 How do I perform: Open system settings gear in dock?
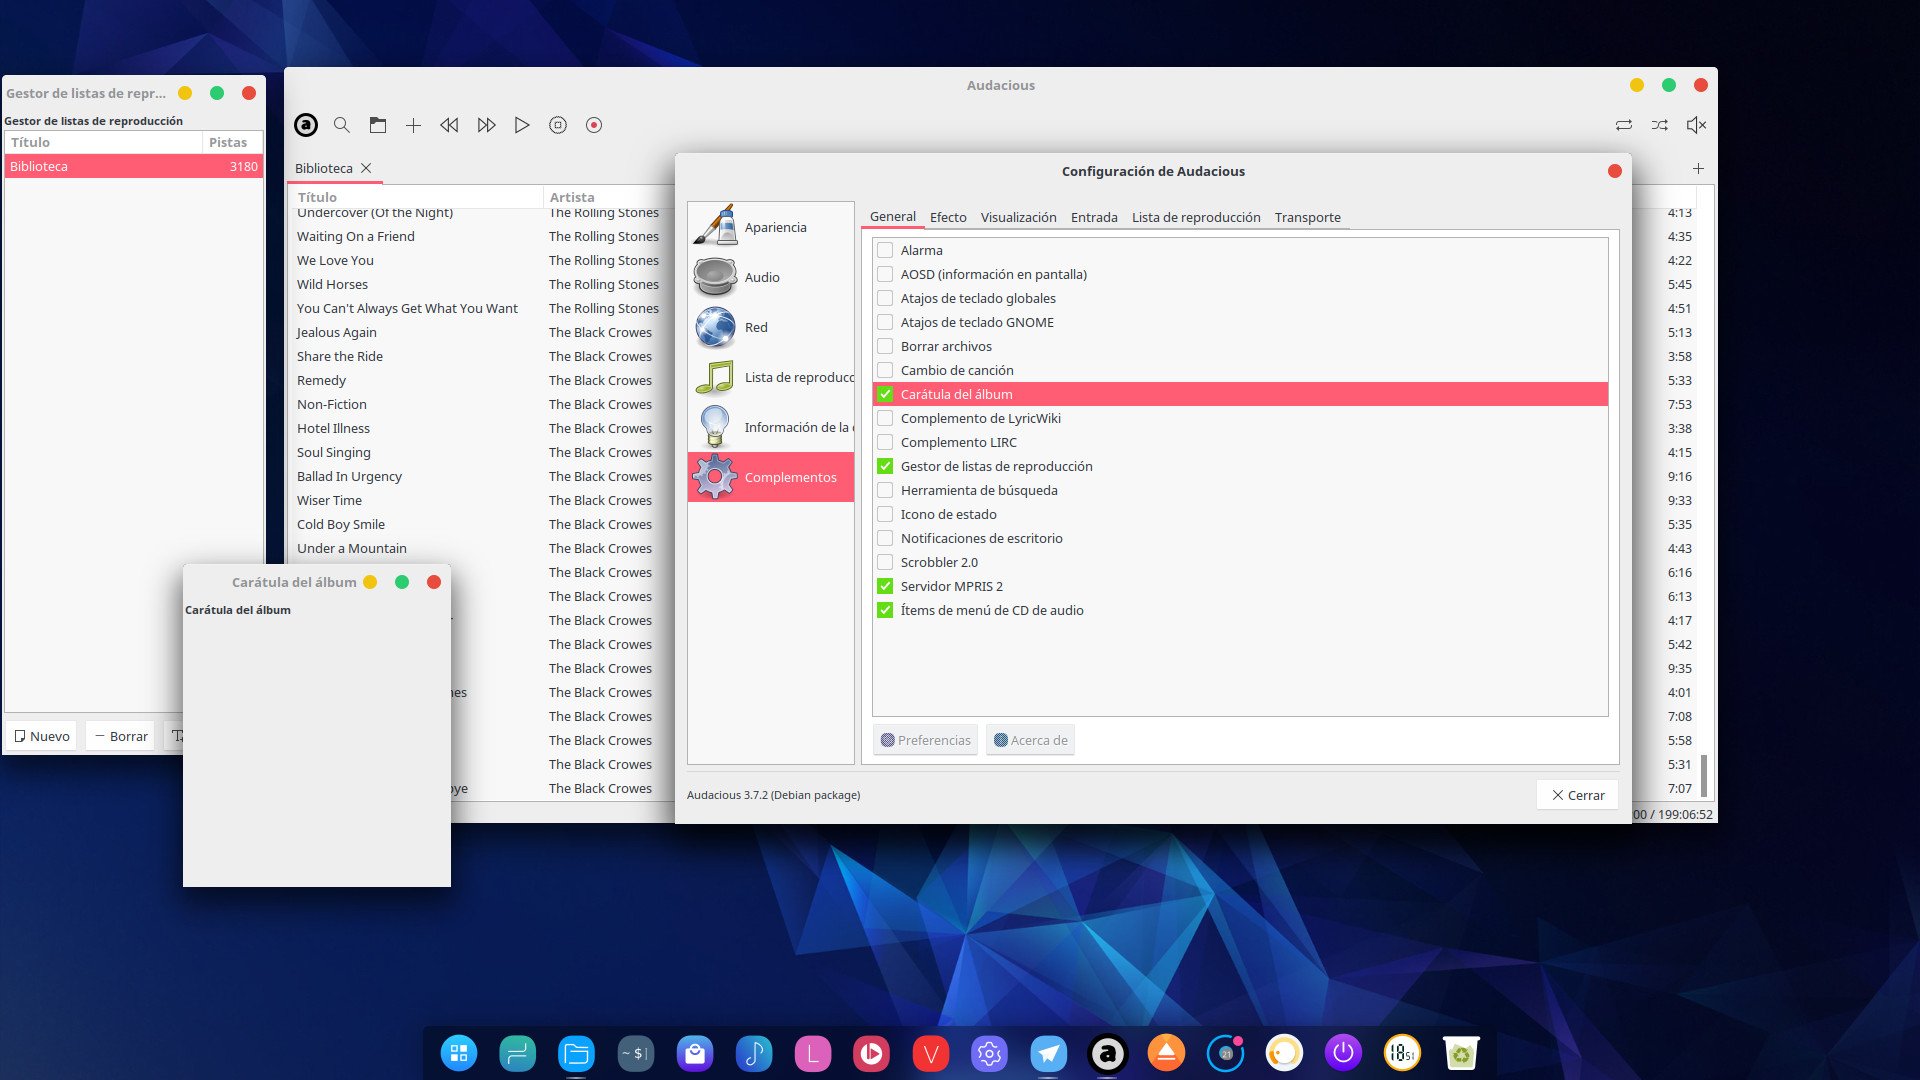(x=989, y=1053)
